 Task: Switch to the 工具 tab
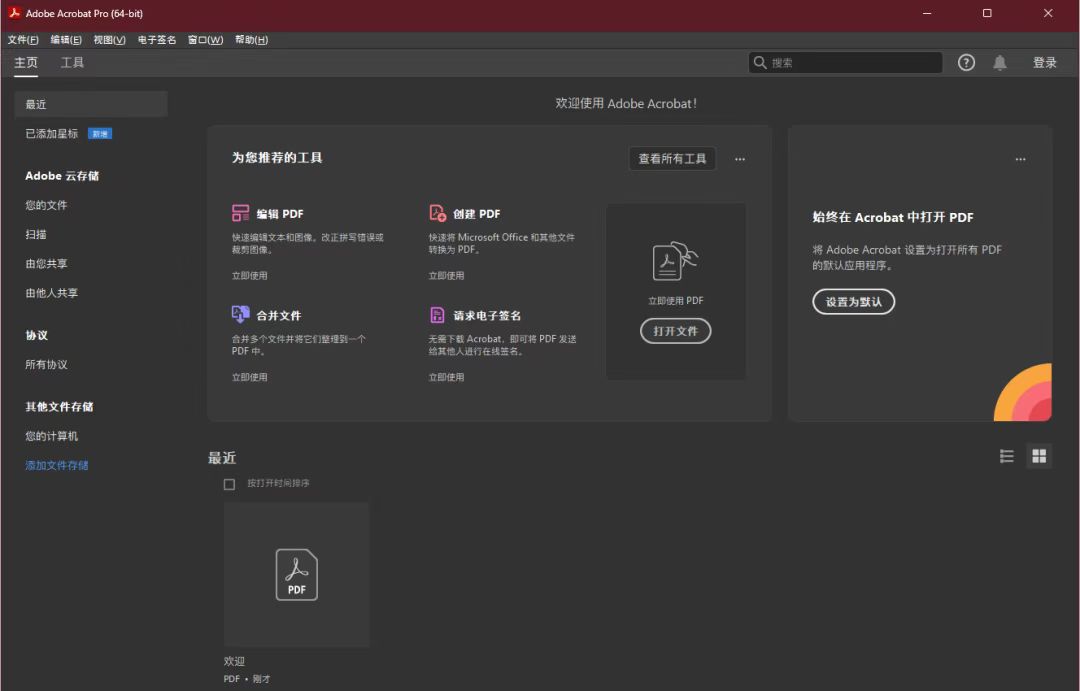(72, 63)
